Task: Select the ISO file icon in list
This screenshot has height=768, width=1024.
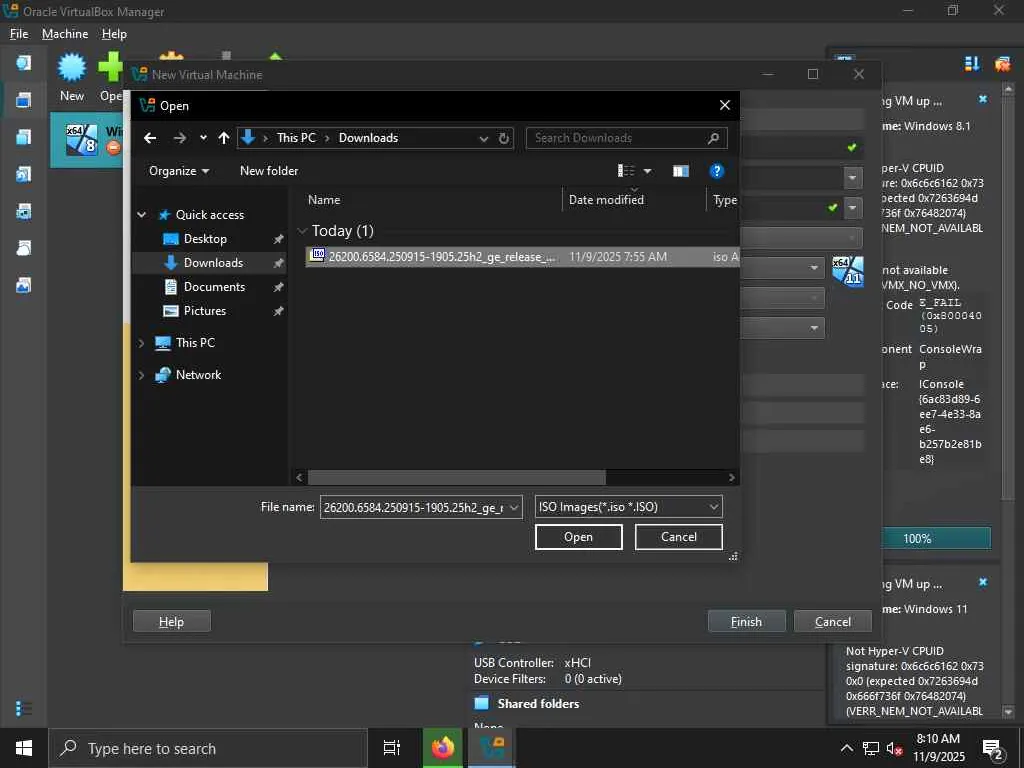Action: [317, 255]
